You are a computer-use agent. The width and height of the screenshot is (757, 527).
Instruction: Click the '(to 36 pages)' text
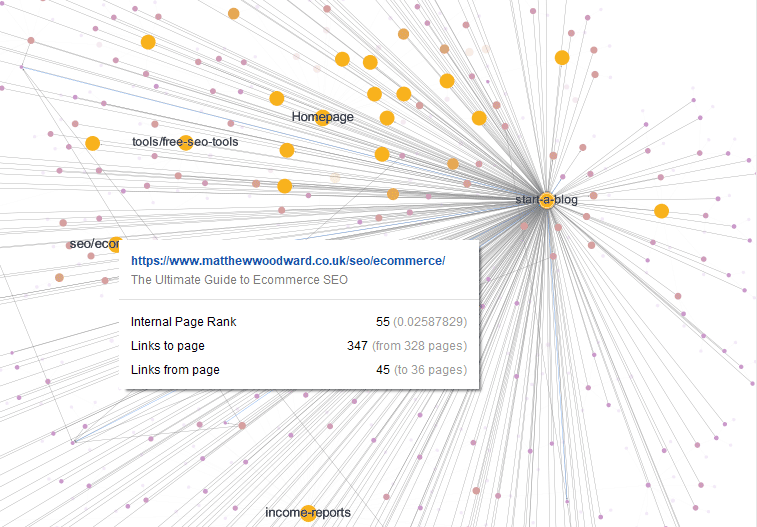coord(431,370)
